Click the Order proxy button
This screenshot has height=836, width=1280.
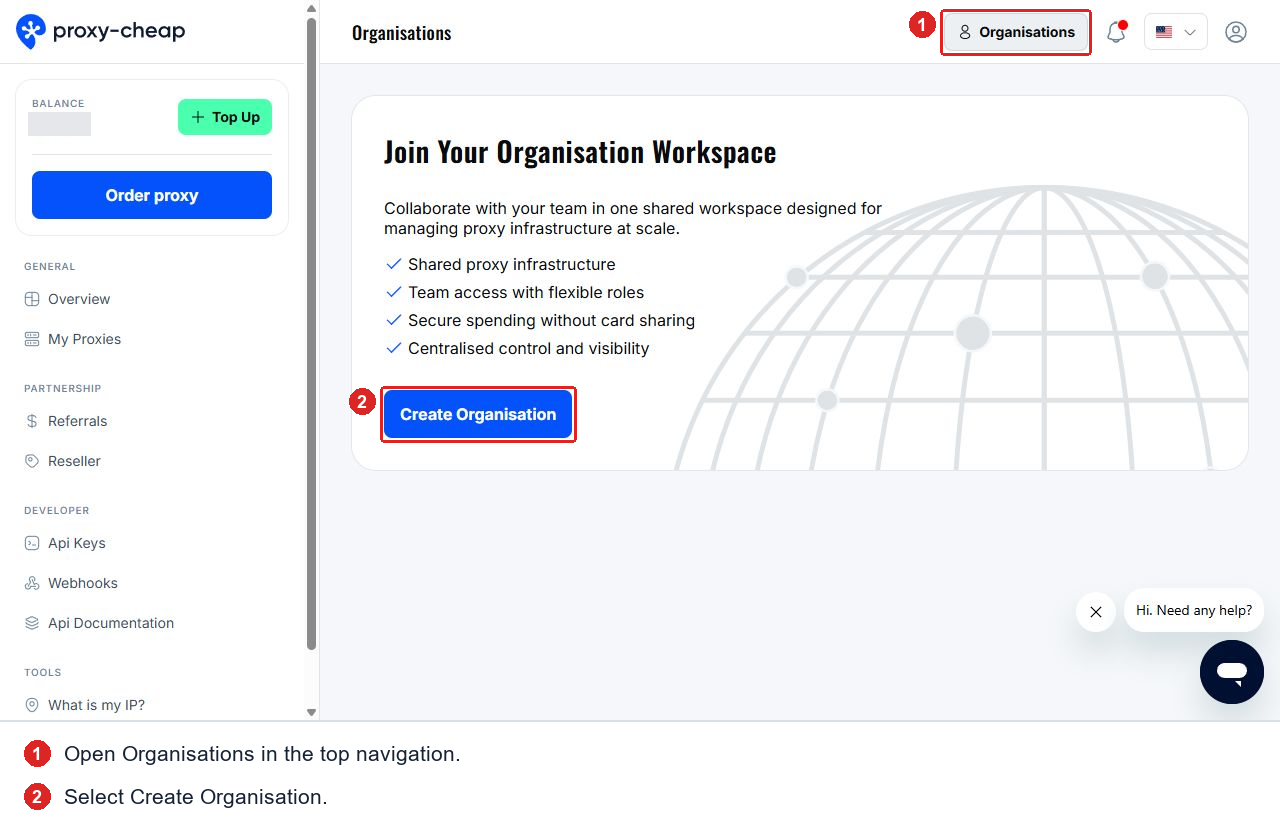[x=152, y=195]
